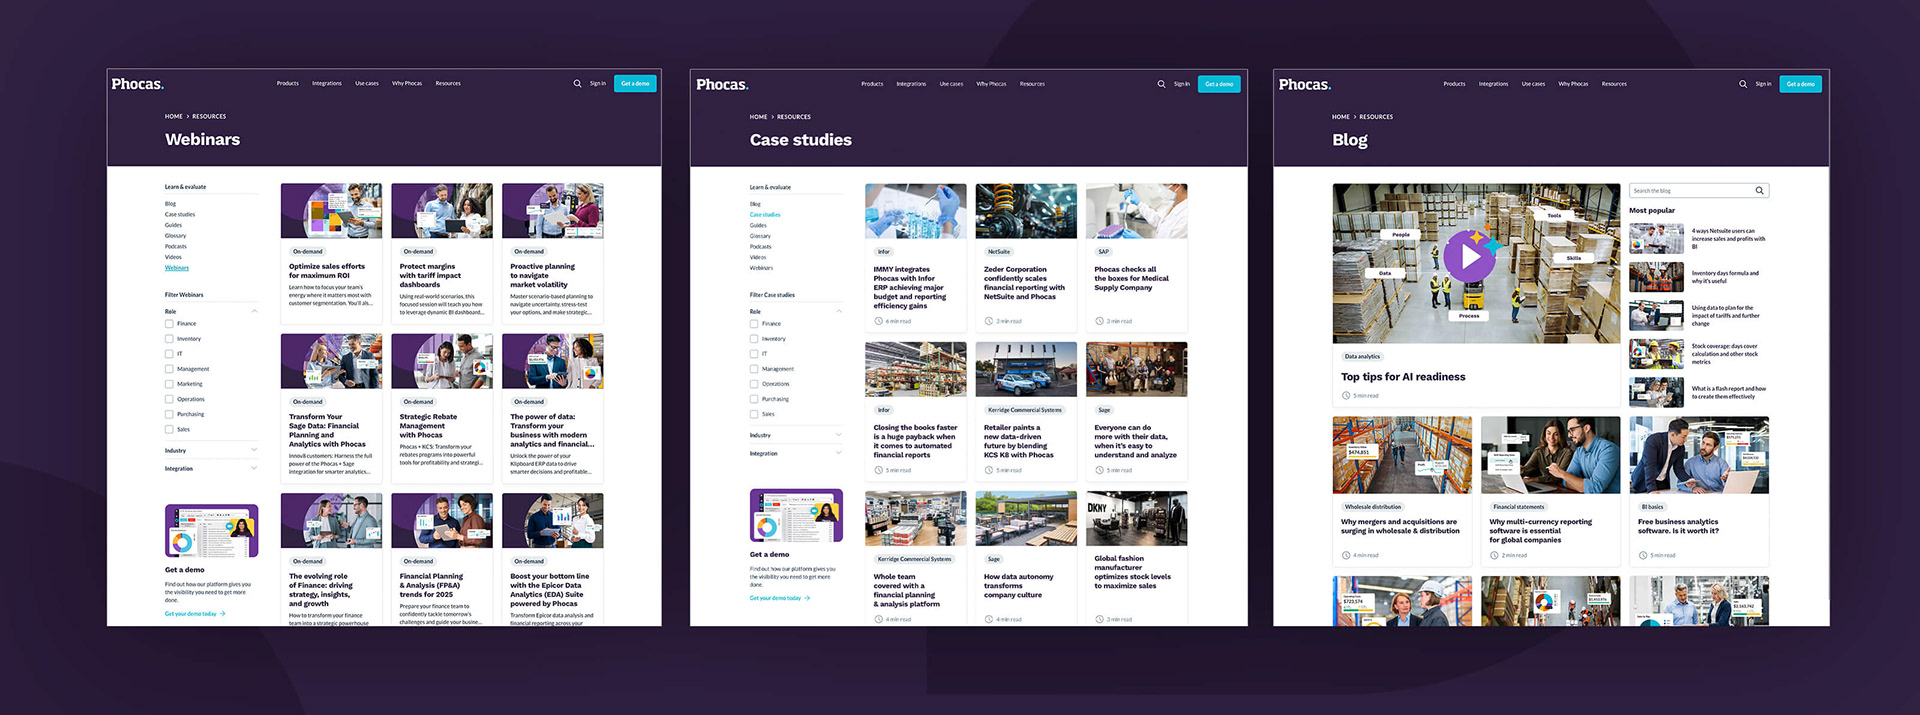Open Optimize sales efforts webinar thumbnail
Viewport: 1920px width, 715px height.
[x=331, y=210]
